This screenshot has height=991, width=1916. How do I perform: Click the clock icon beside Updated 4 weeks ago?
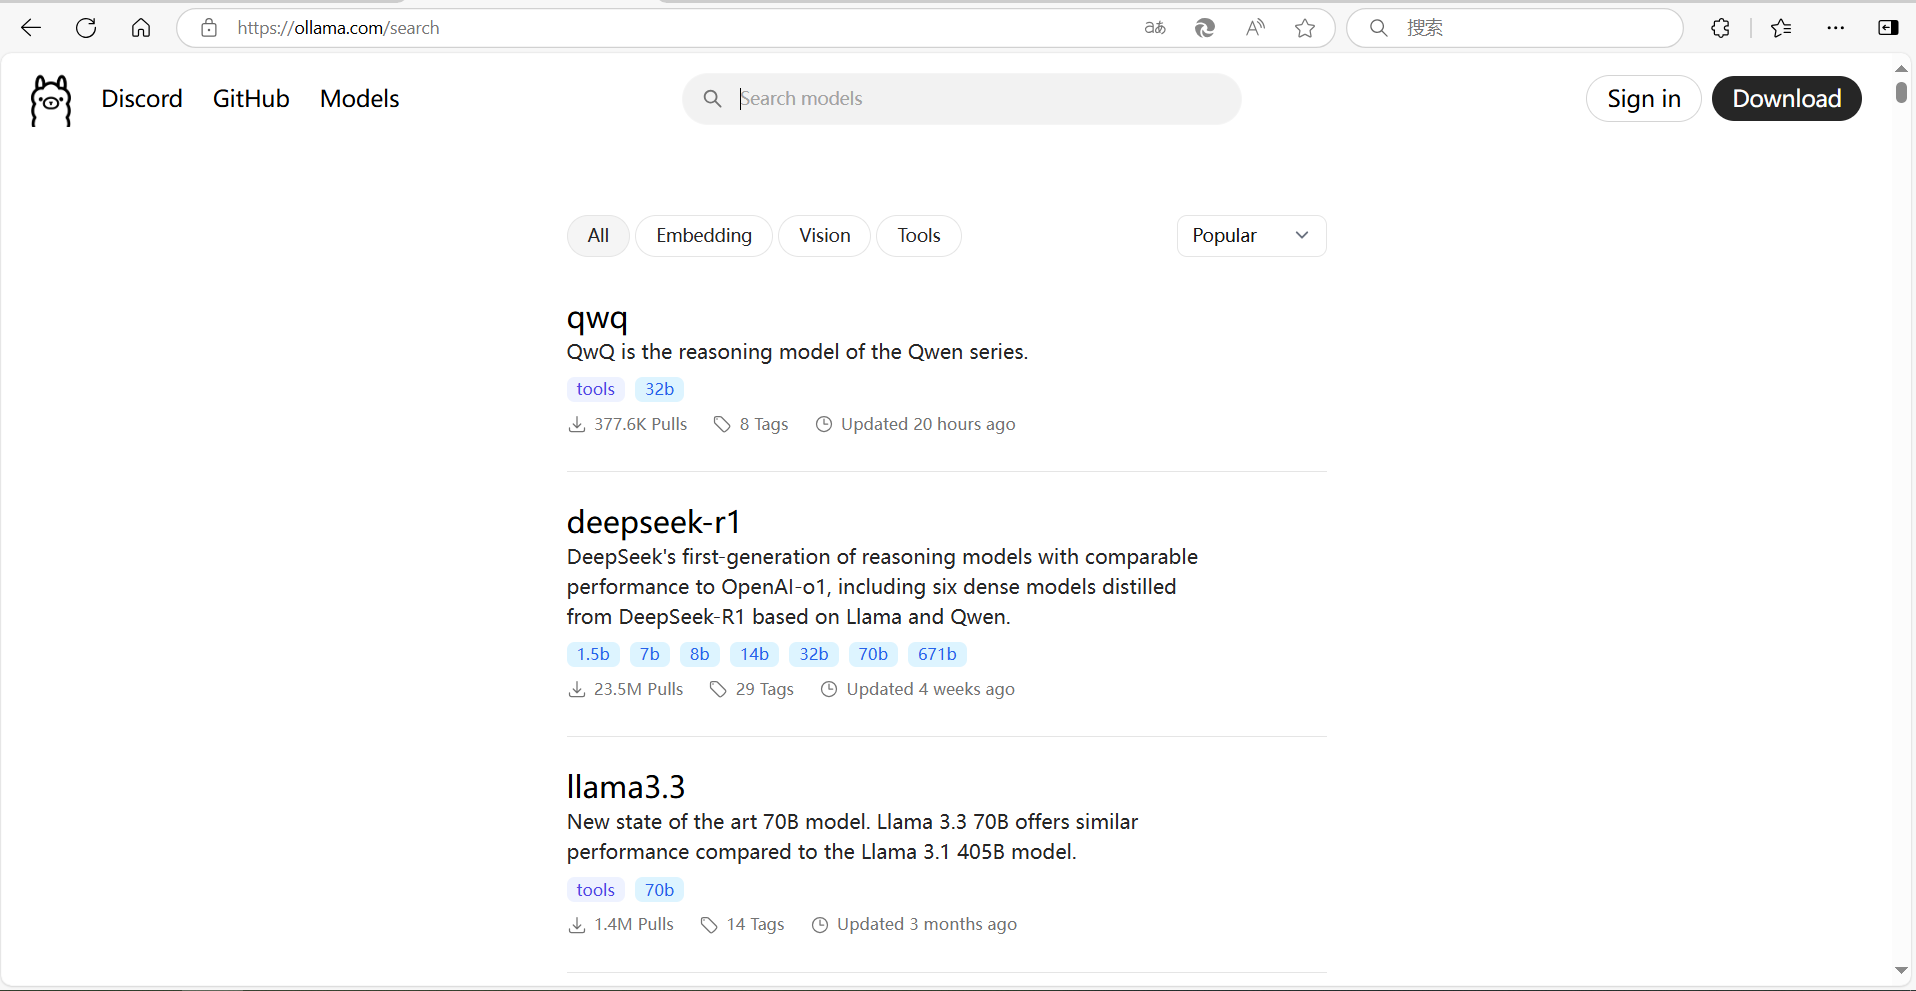point(829,689)
